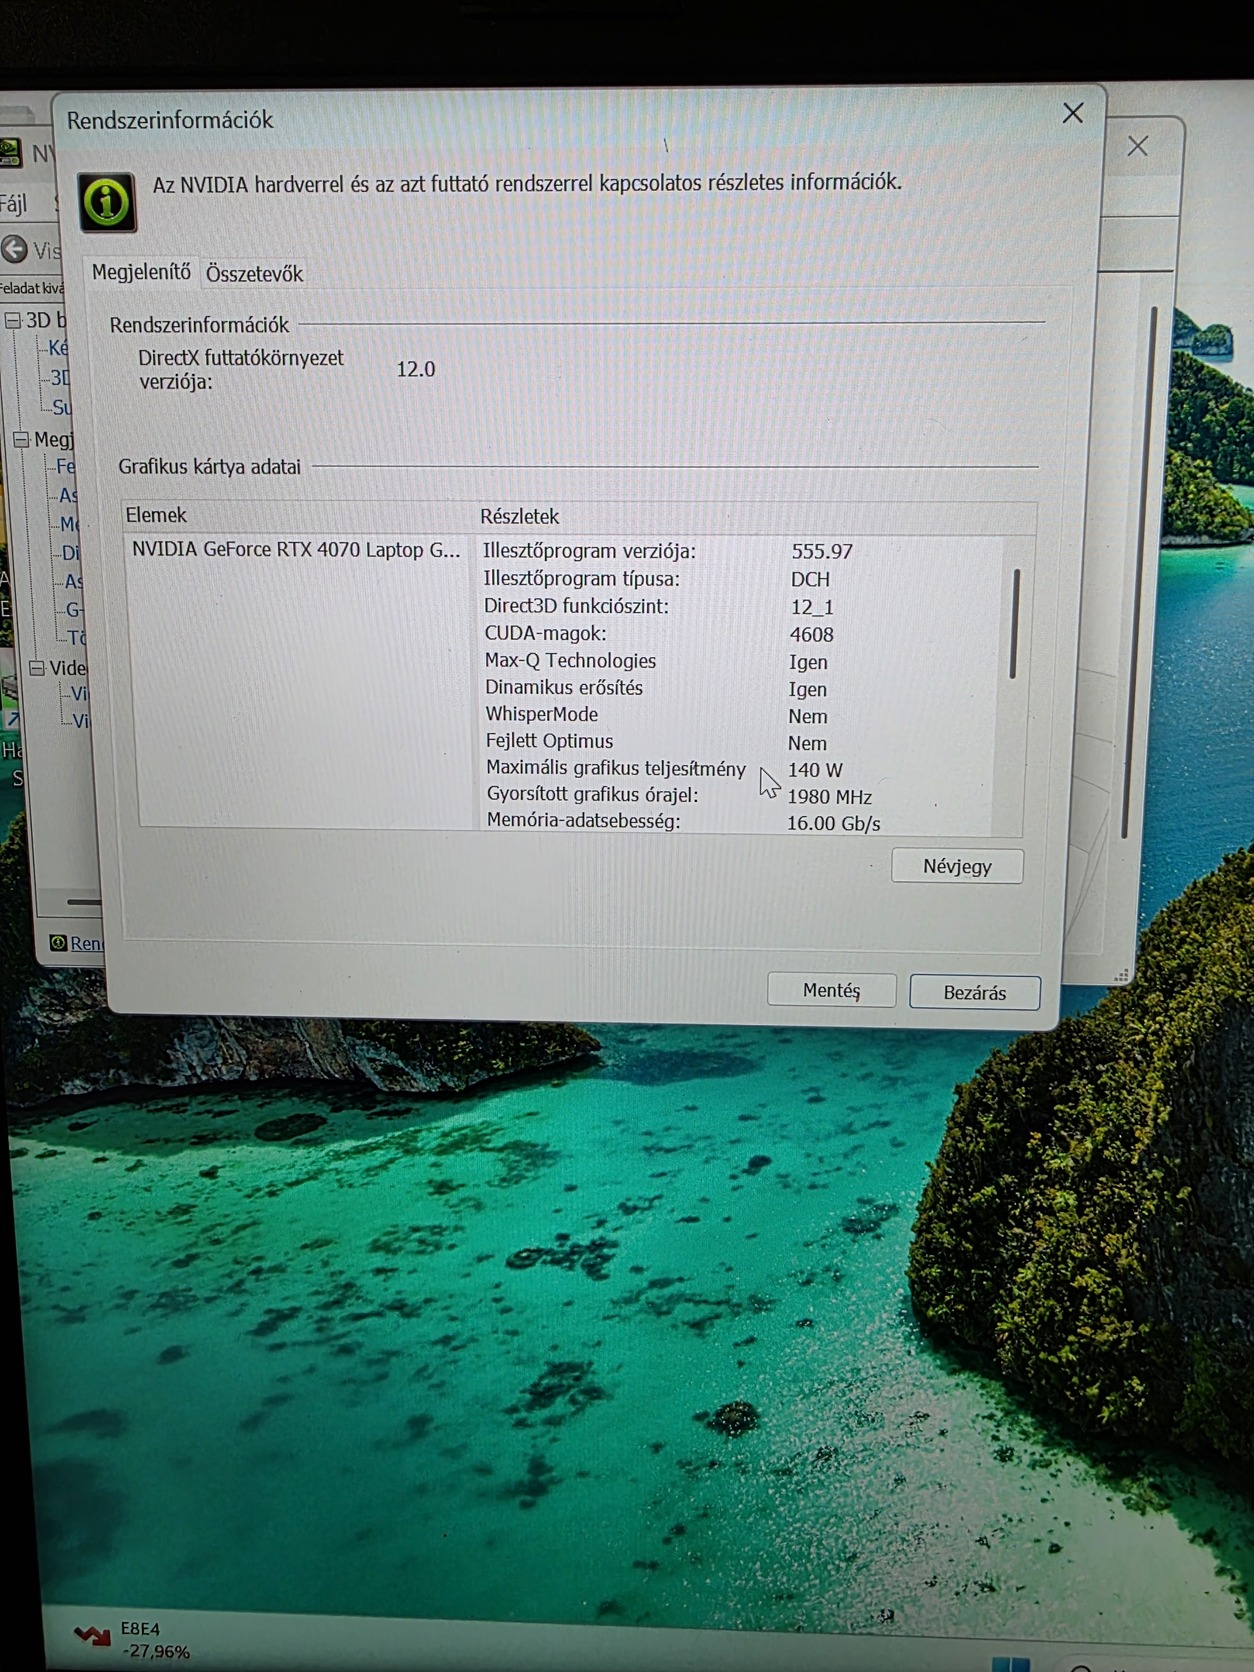Switch to the Összetevők tab
This screenshot has width=1254, height=1672.
pyautogui.click(x=254, y=274)
